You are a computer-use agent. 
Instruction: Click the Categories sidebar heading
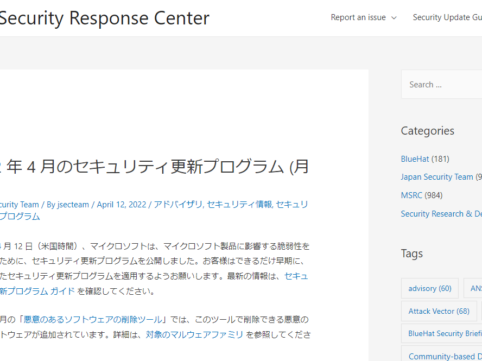pos(427,131)
